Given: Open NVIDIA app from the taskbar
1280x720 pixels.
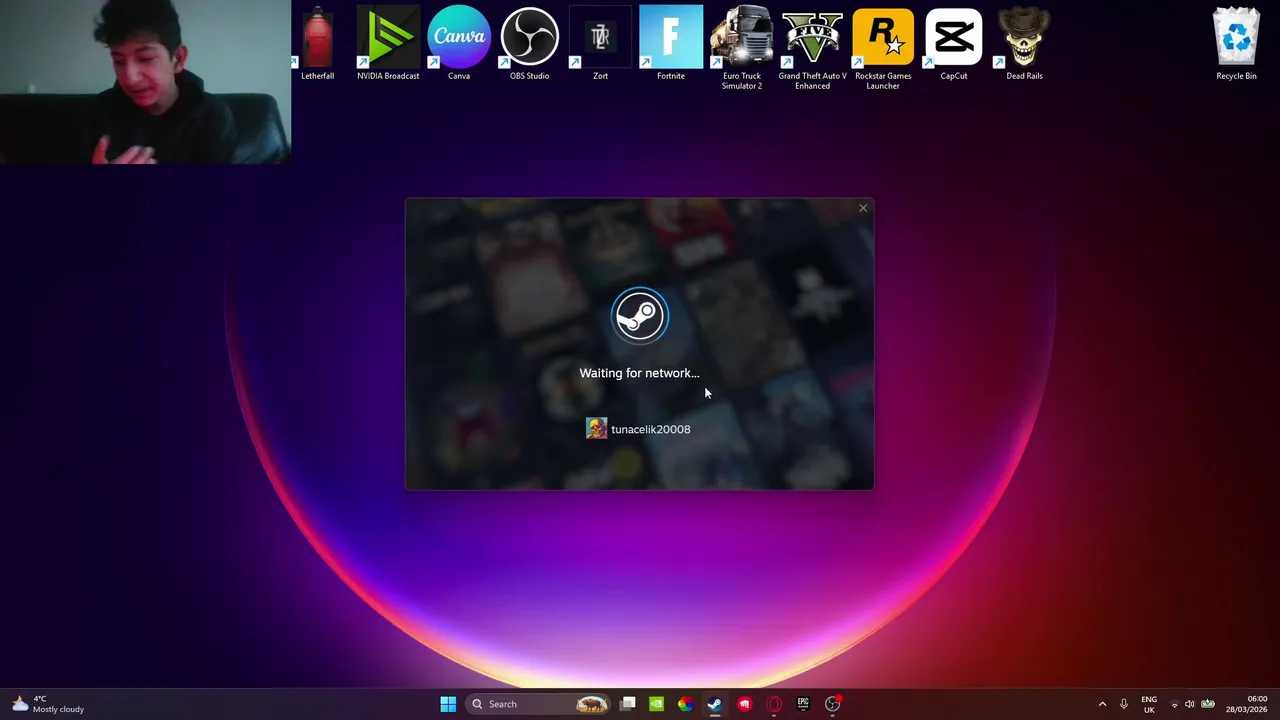Looking at the screenshot, I should [x=656, y=704].
